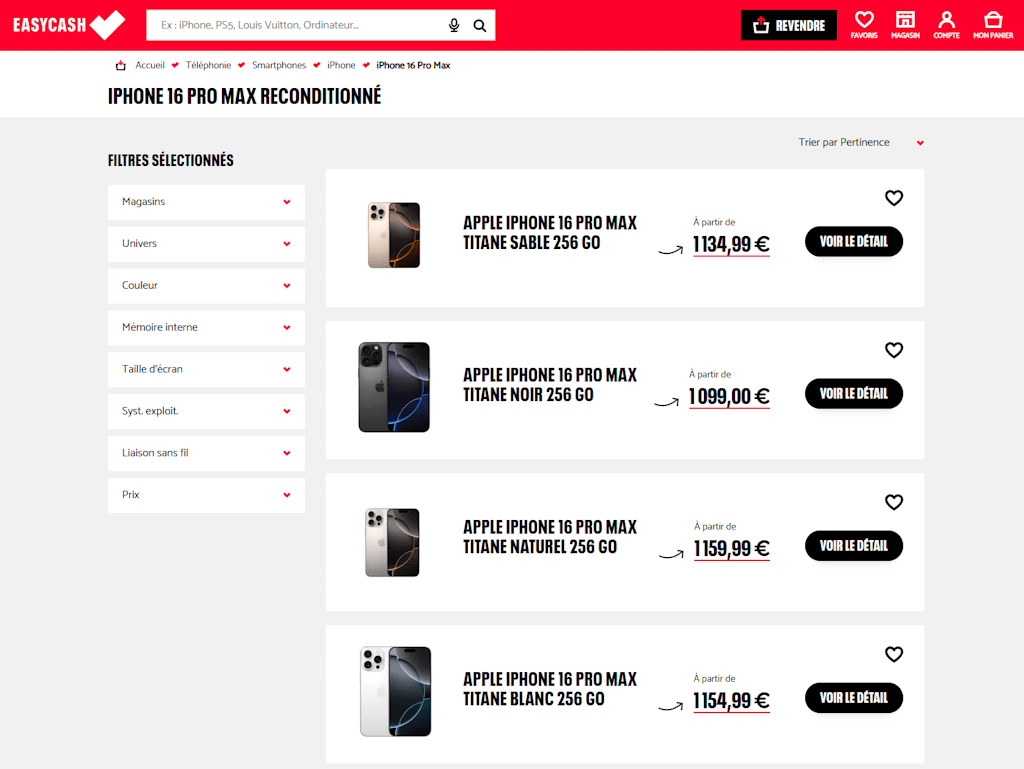
Task: Click title Apple iPhone 16 Pro Max Titane Sable
Action: (x=550, y=232)
